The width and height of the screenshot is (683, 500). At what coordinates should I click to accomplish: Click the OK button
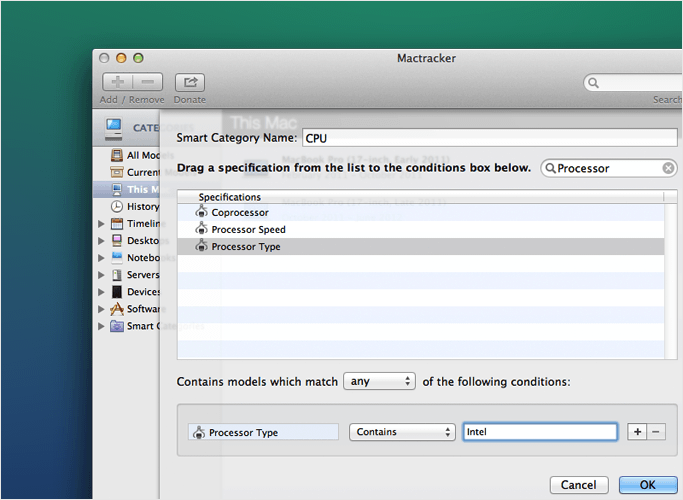coord(648,485)
